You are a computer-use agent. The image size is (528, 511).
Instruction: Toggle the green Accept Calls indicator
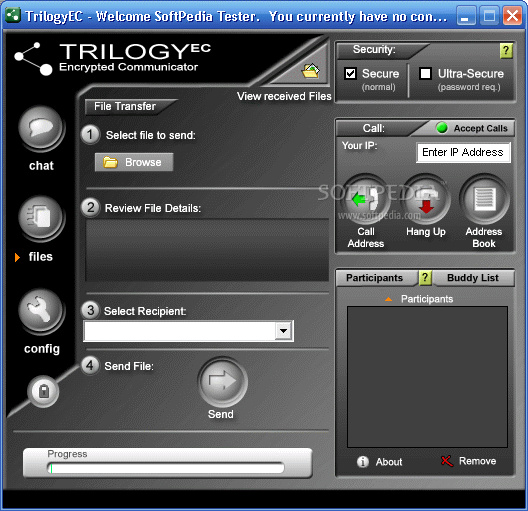pos(442,128)
